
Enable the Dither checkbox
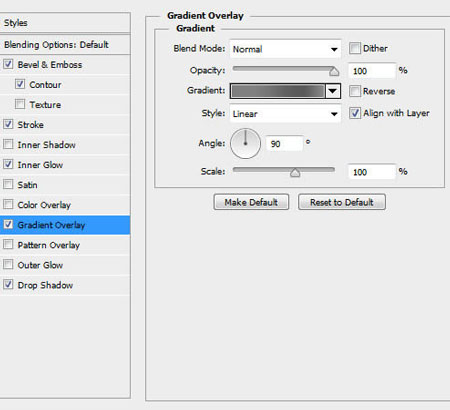tap(355, 48)
